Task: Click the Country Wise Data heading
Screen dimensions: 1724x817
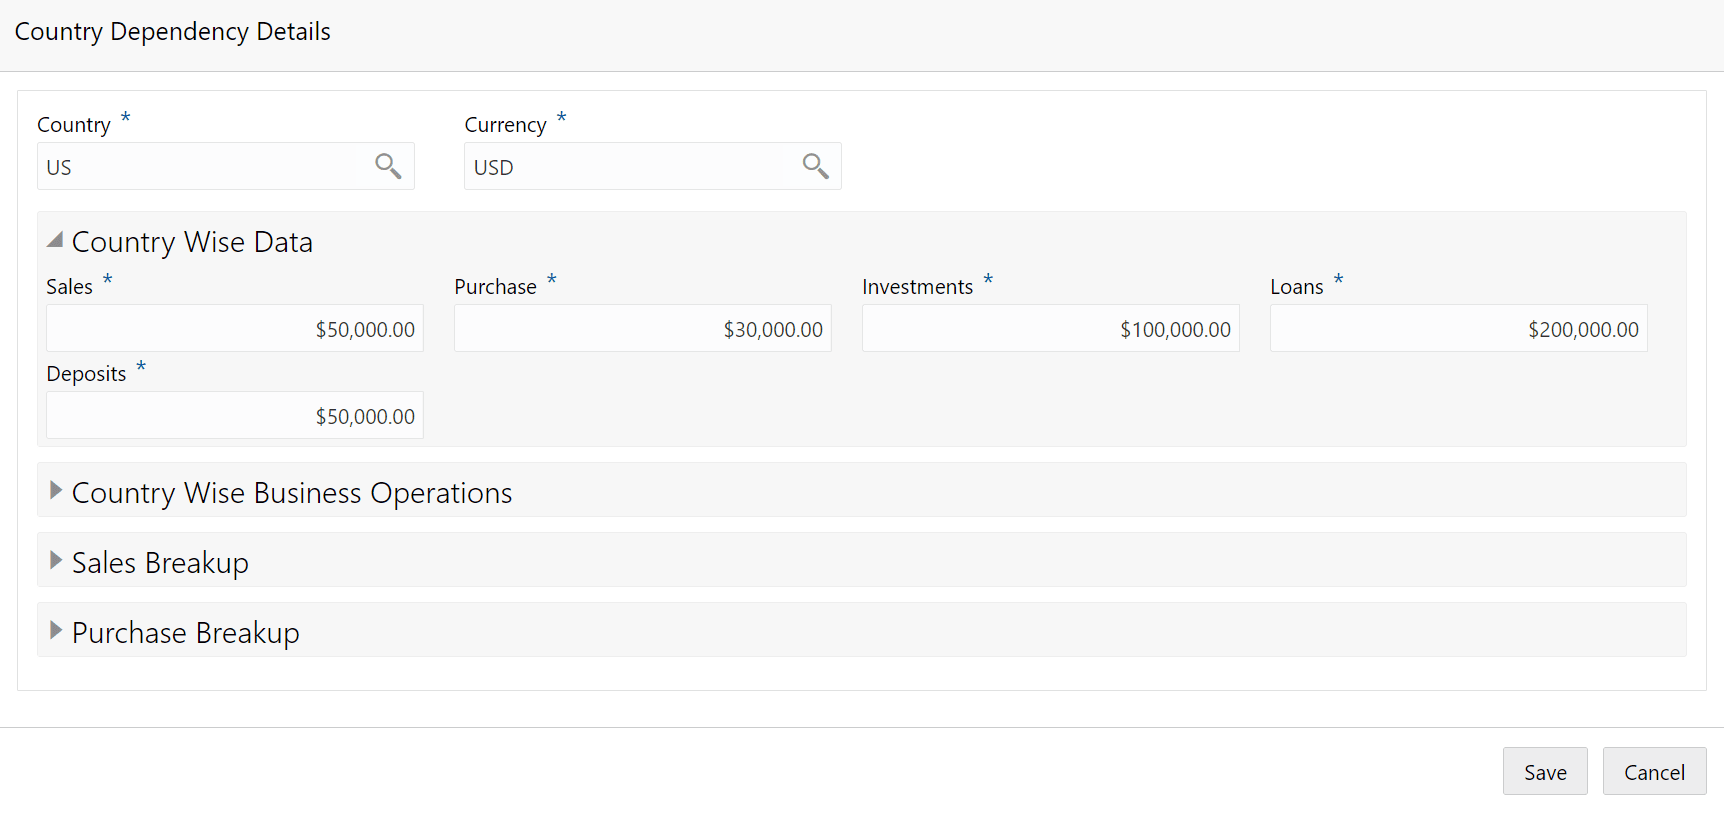Action: pos(192,242)
